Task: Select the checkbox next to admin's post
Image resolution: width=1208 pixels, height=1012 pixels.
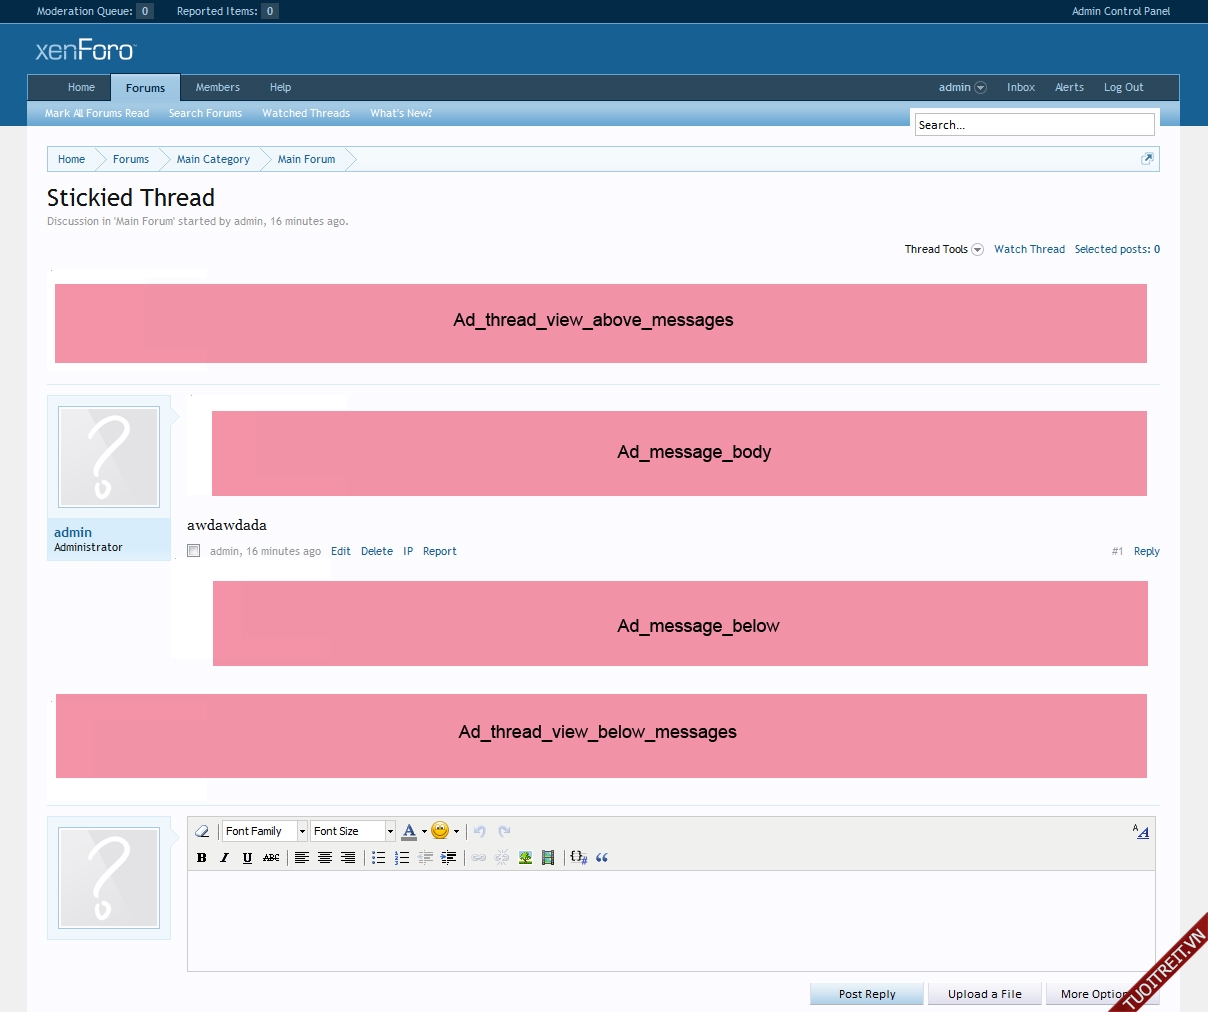Action: [x=194, y=551]
